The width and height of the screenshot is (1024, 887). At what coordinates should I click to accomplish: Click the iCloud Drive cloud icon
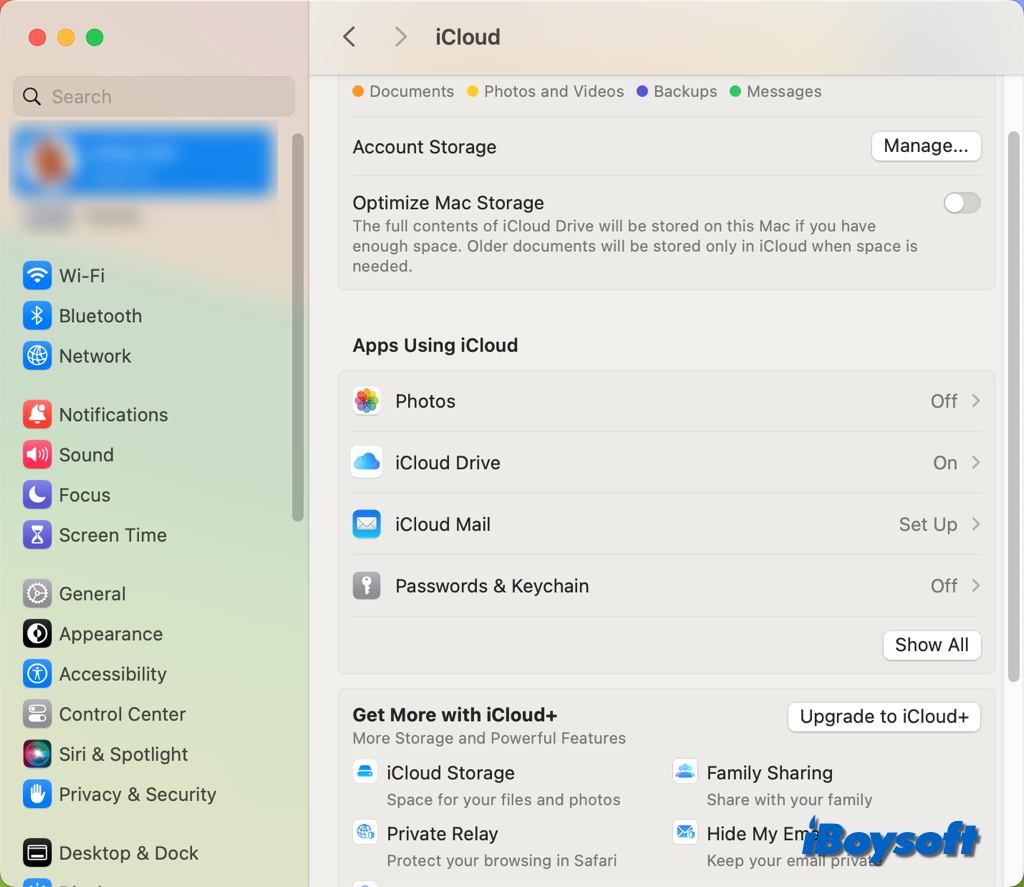pyautogui.click(x=367, y=462)
